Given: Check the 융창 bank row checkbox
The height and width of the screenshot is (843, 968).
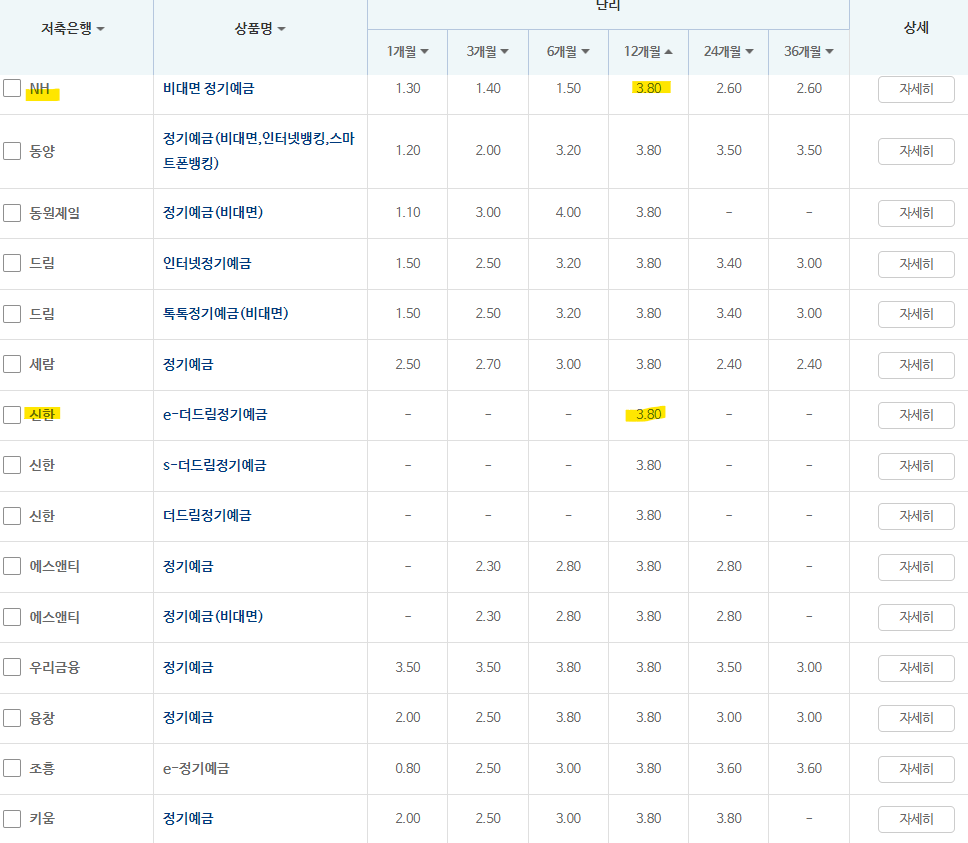Looking at the screenshot, I should click(12, 718).
